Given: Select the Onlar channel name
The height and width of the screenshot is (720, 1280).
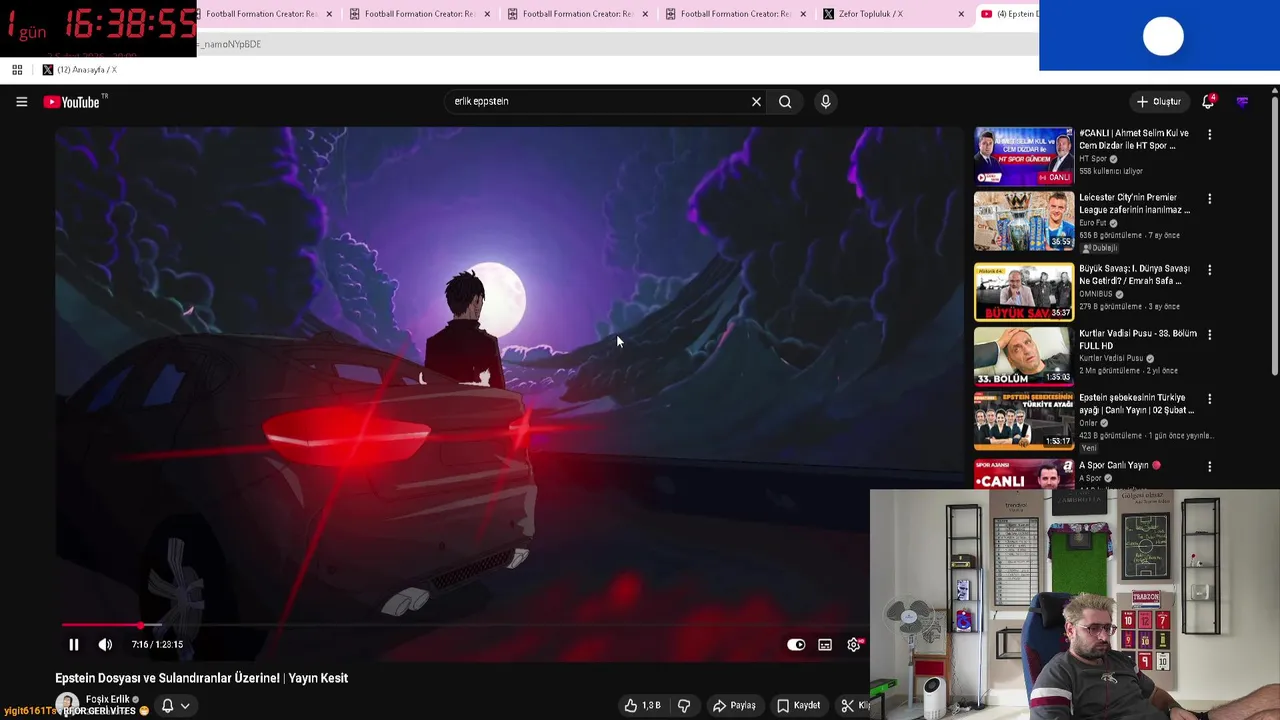Looking at the screenshot, I should 1088,423.
